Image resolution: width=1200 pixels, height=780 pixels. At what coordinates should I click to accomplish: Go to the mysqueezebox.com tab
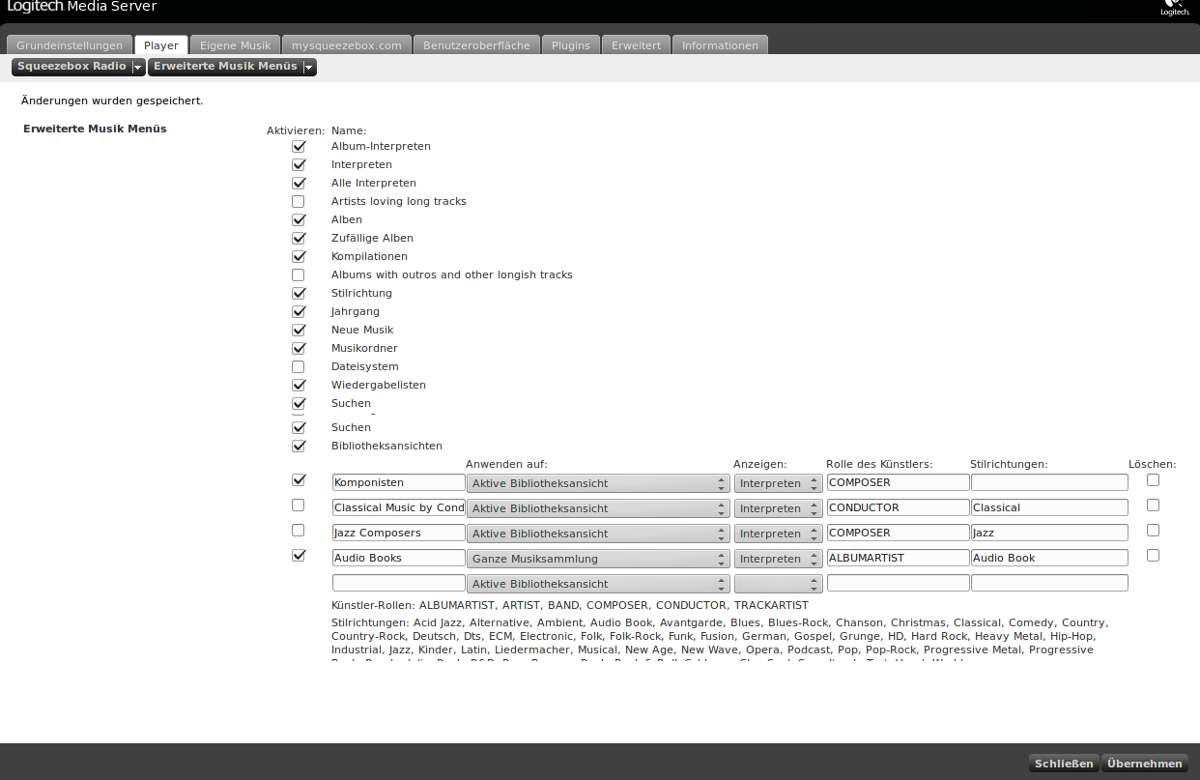[346, 45]
